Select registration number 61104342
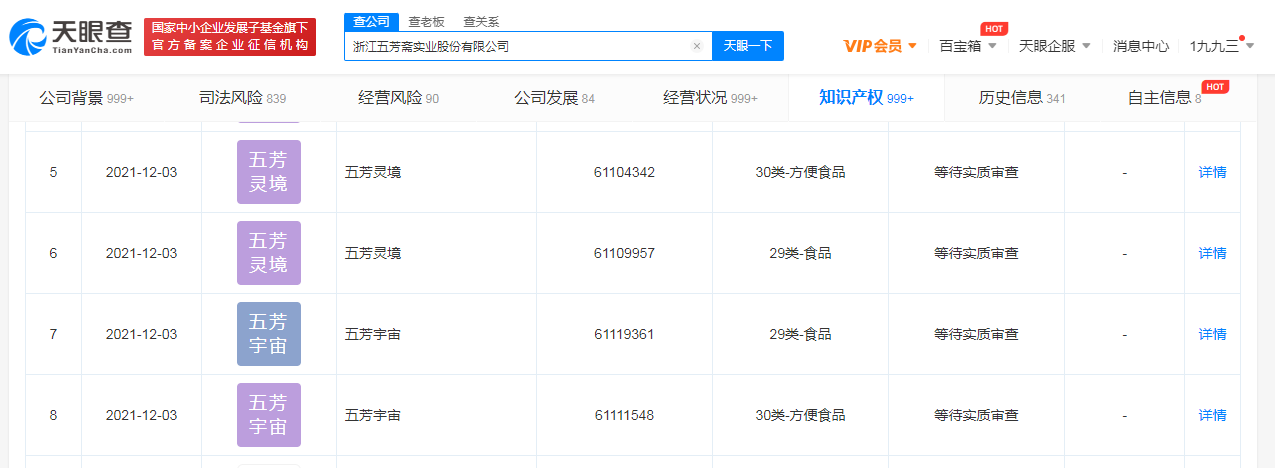 pos(624,172)
